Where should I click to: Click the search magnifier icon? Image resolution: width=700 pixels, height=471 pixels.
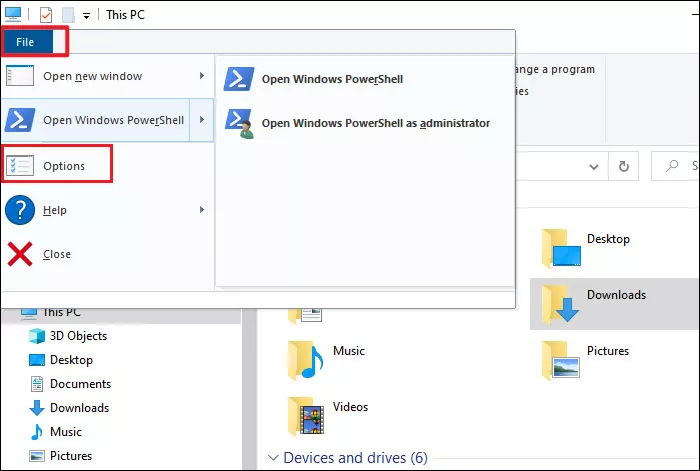coord(671,166)
